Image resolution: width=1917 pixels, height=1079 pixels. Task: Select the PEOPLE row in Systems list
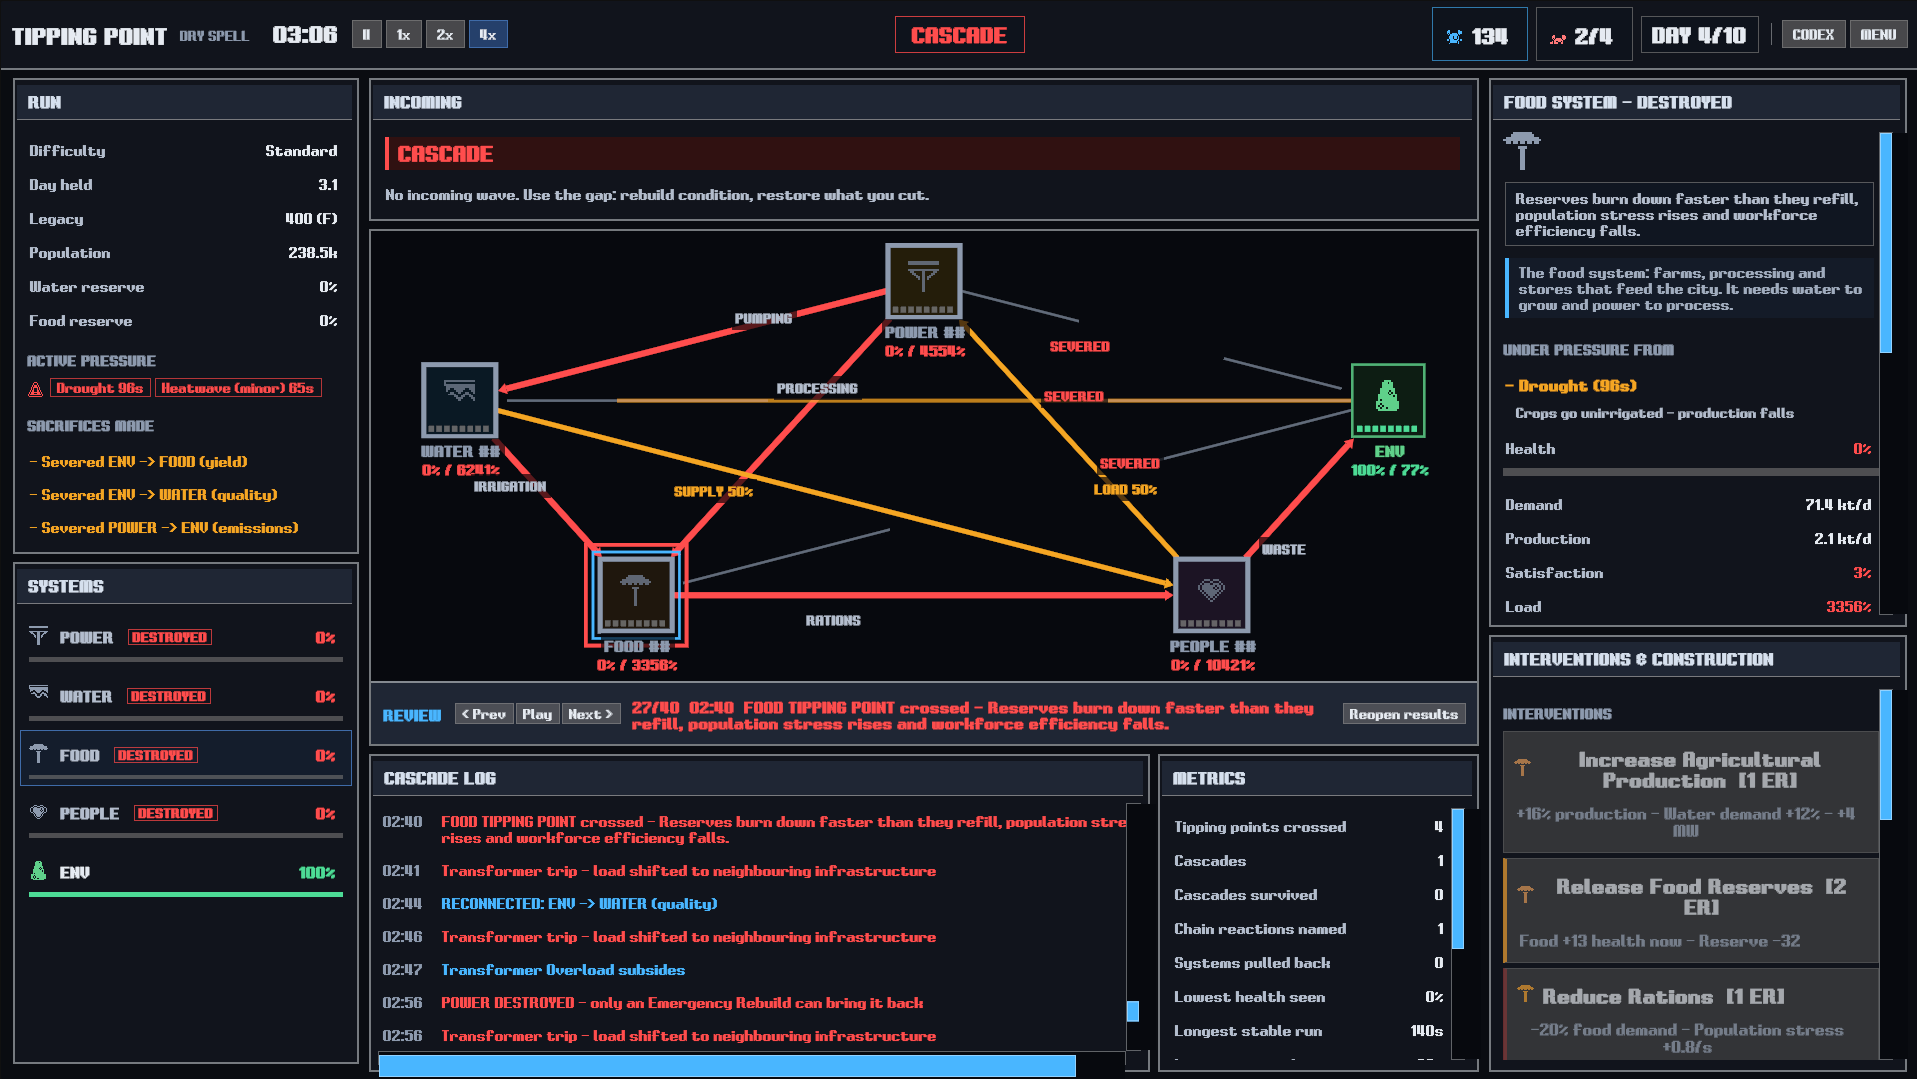(x=186, y=816)
